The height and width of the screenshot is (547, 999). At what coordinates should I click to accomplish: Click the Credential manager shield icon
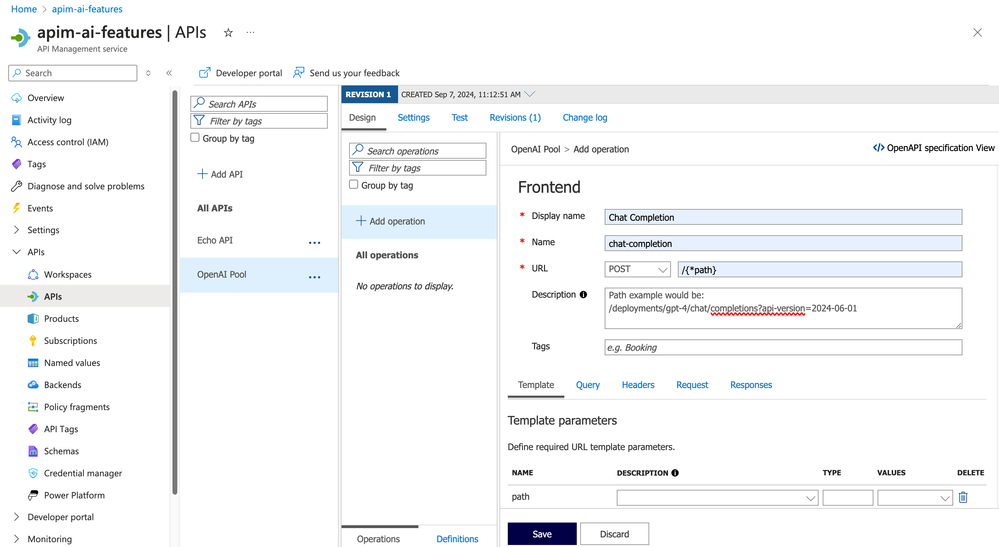point(33,473)
